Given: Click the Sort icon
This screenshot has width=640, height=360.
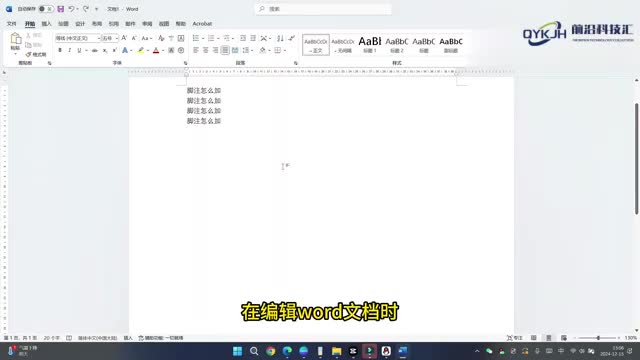Looking at the screenshot, I should 280,38.
